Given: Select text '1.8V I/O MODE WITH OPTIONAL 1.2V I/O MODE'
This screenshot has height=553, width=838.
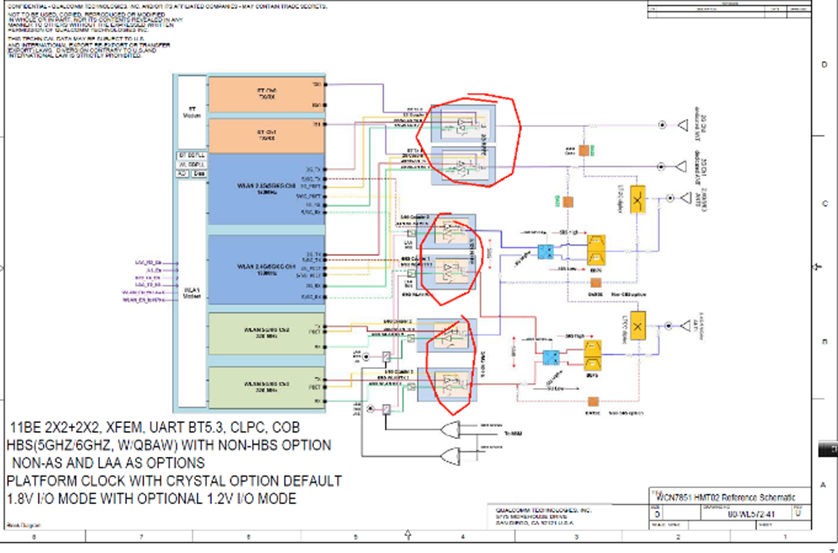Looking at the screenshot, I should pos(151,499).
